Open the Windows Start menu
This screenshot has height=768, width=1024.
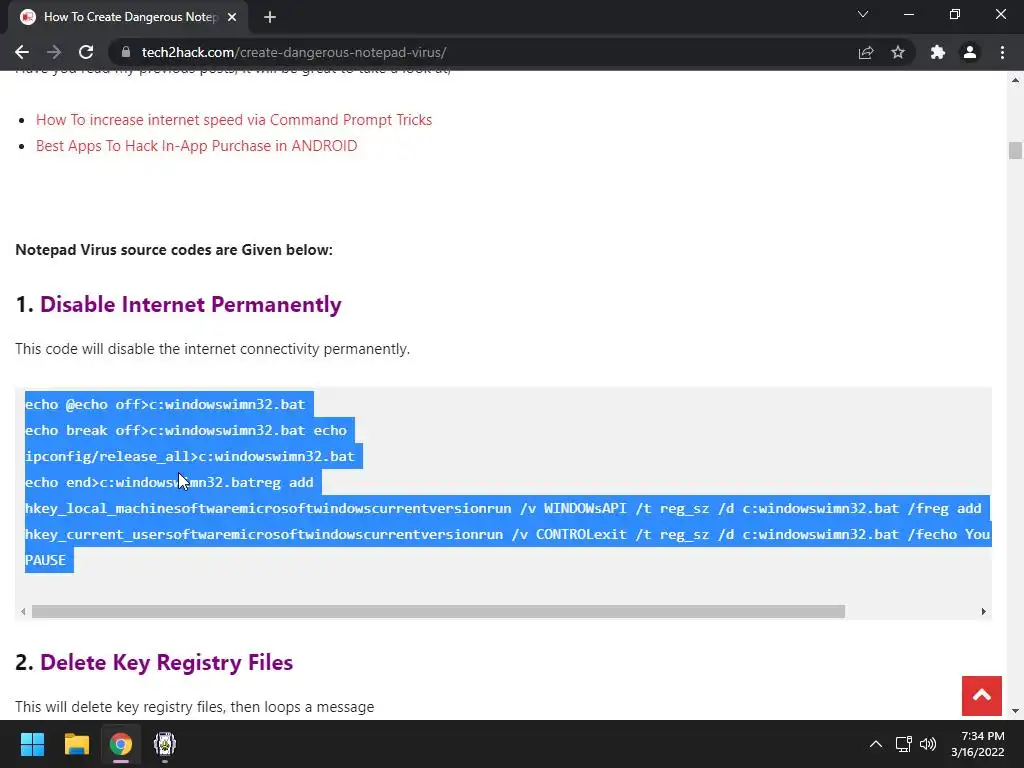[x=32, y=744]
